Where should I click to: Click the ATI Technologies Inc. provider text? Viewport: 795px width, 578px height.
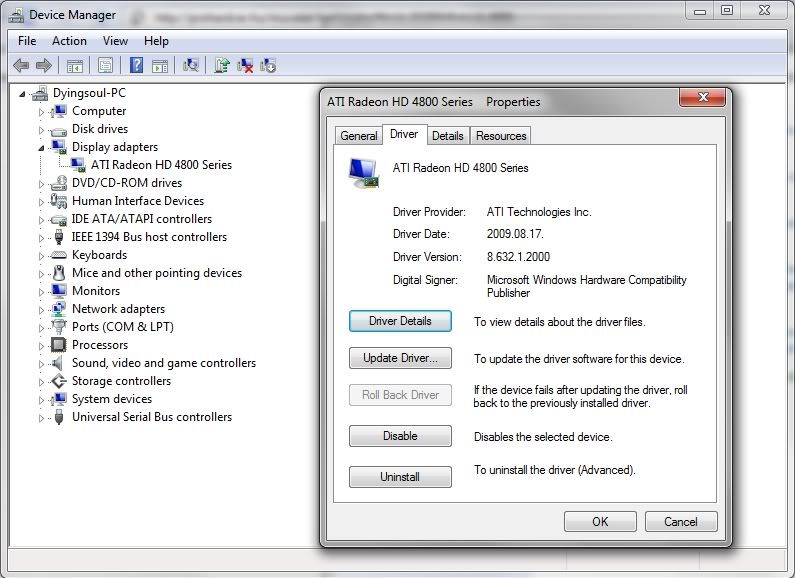coord(539,212)
